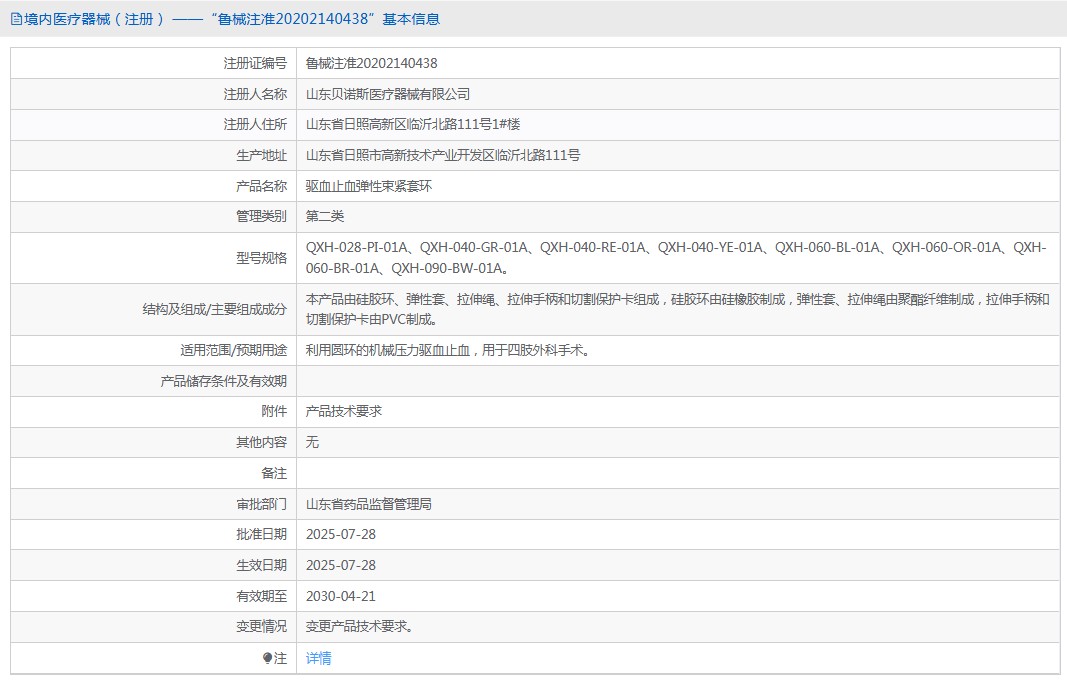Select product name 驱血止血弹性束紧套环

coord(368,186)
